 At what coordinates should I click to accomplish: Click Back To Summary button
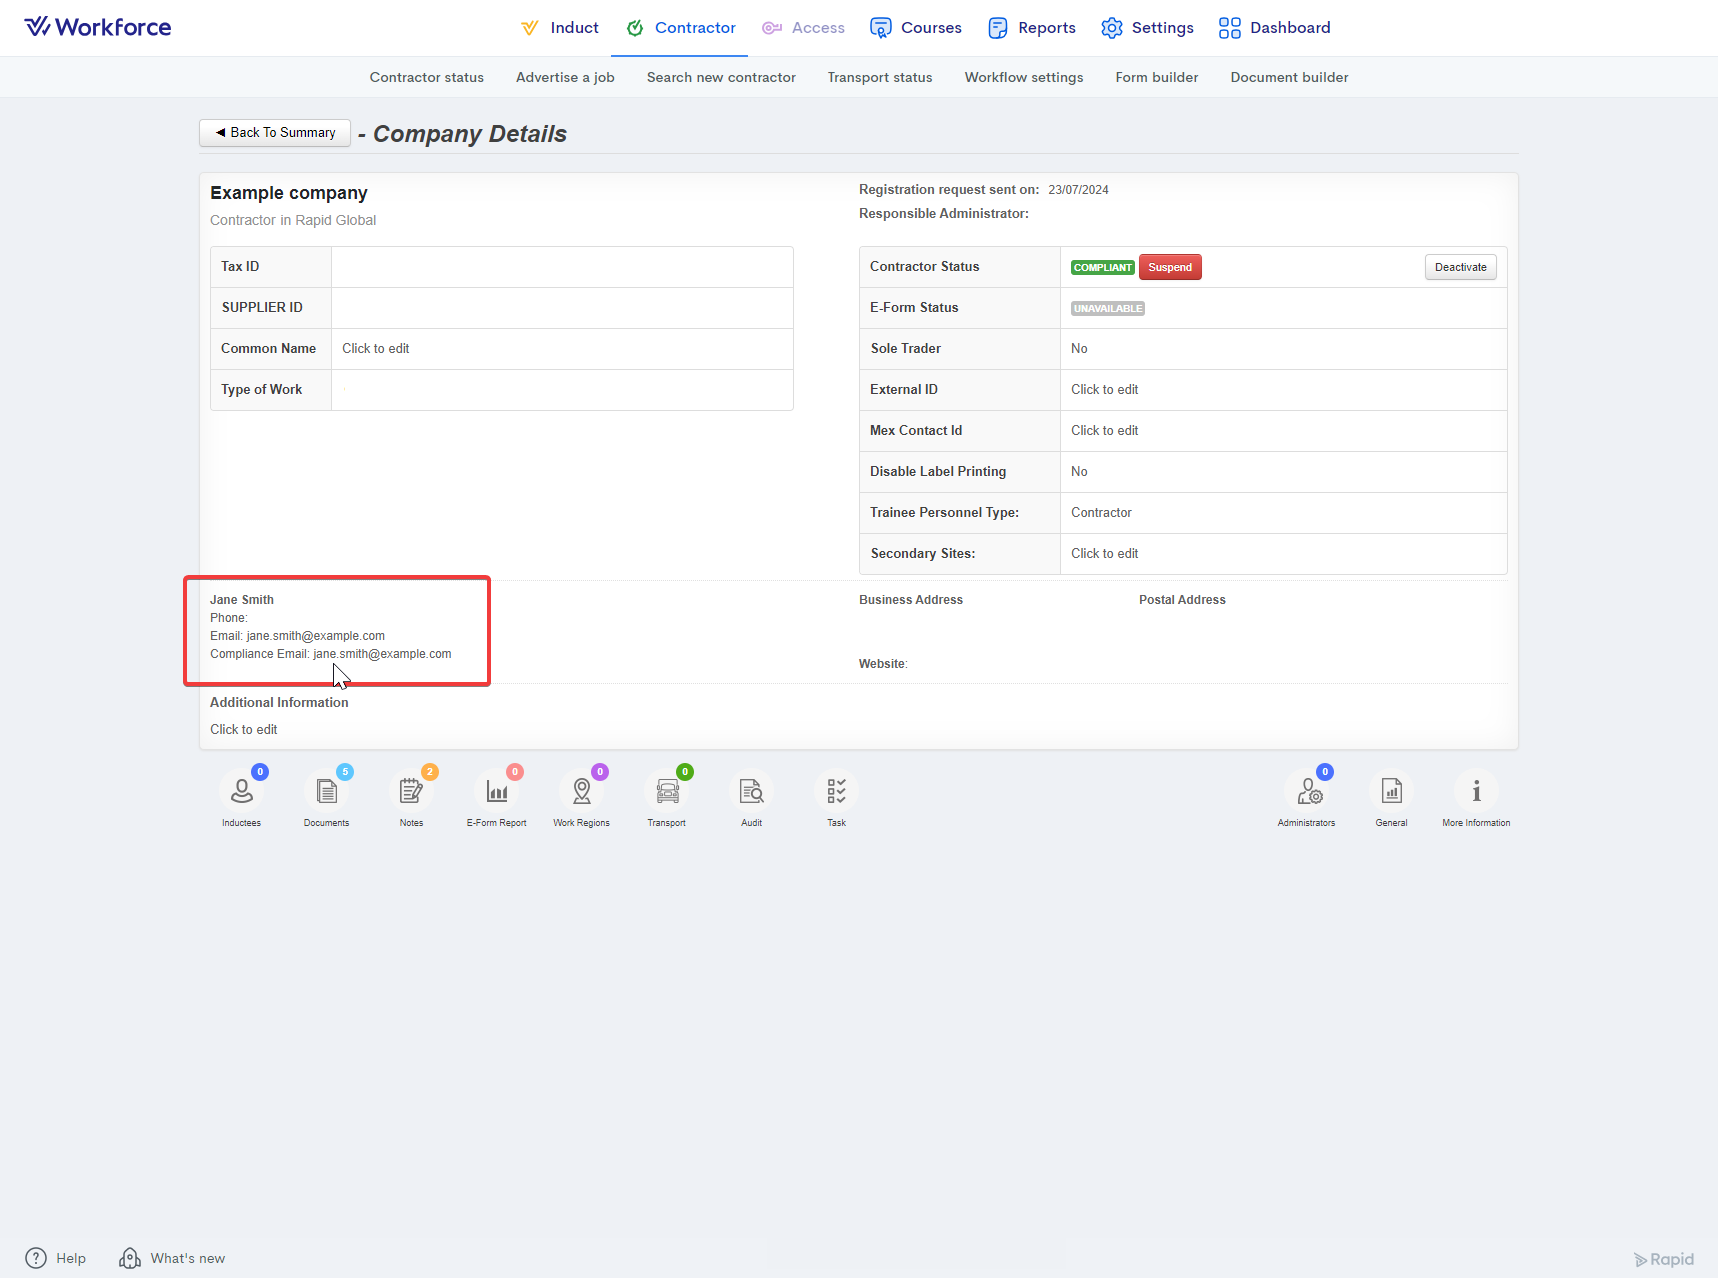(275, 133)
